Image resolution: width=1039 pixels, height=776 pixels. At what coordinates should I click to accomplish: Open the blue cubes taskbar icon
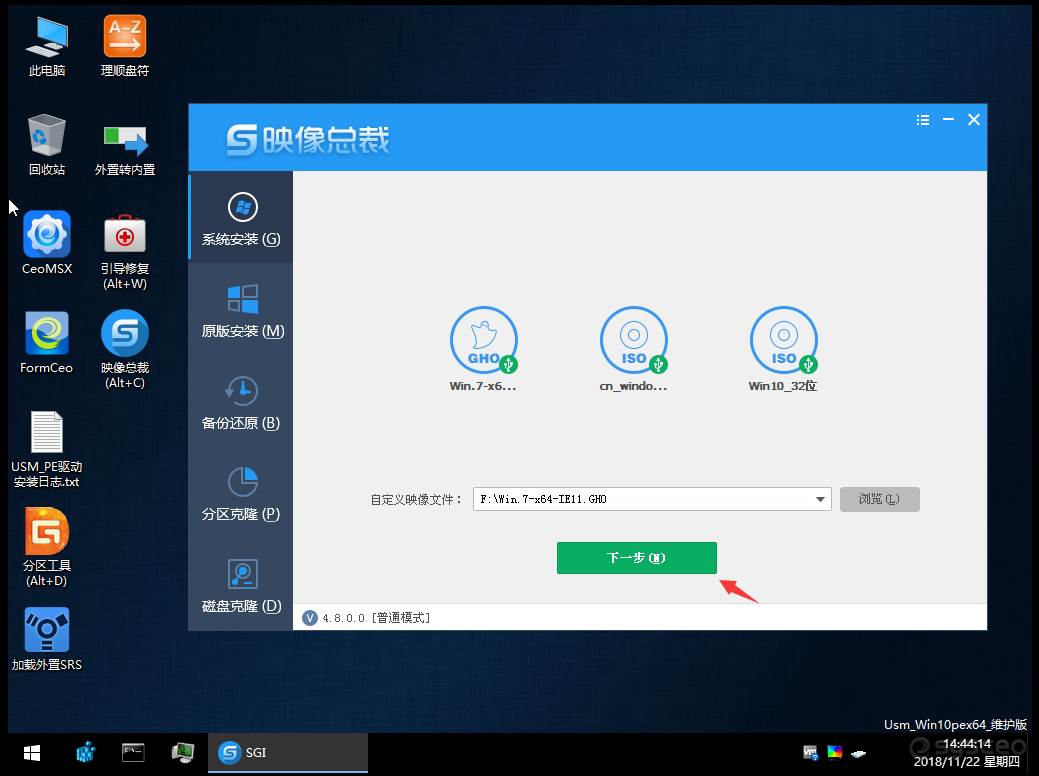(85, 753)
